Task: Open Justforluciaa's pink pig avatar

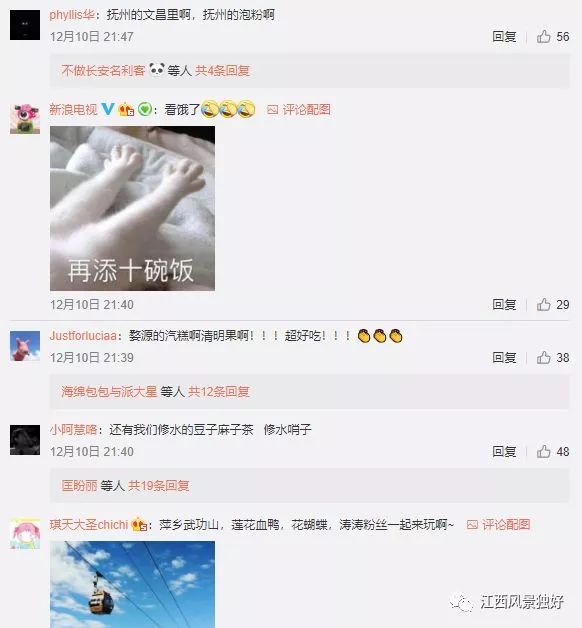Action: point(25,346)
